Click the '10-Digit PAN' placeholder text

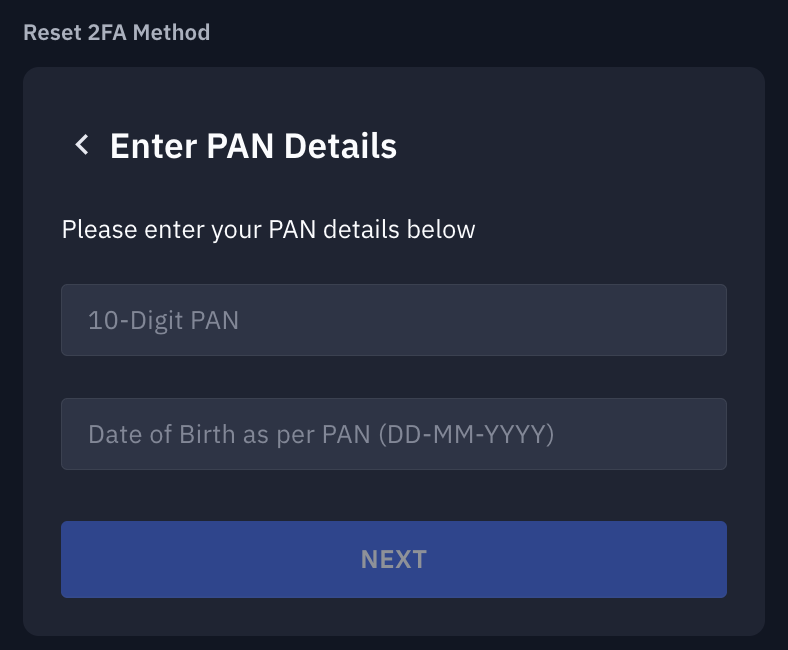(163, 321)
